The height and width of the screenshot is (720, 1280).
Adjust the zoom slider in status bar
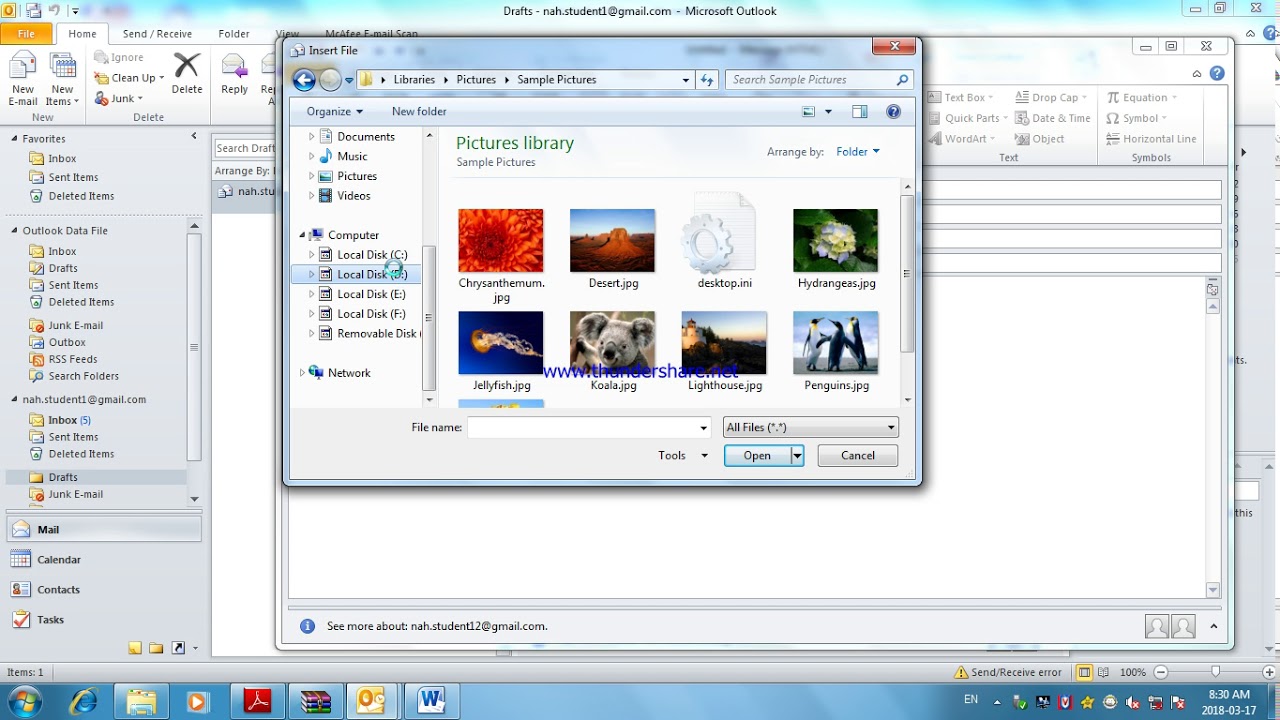(x=1215, y=673)
